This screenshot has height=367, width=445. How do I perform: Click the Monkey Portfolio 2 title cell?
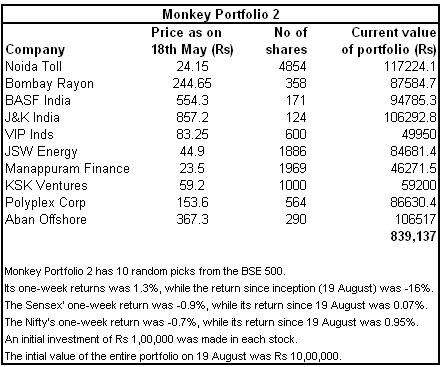pyautogui.click(x=221, y=14)
